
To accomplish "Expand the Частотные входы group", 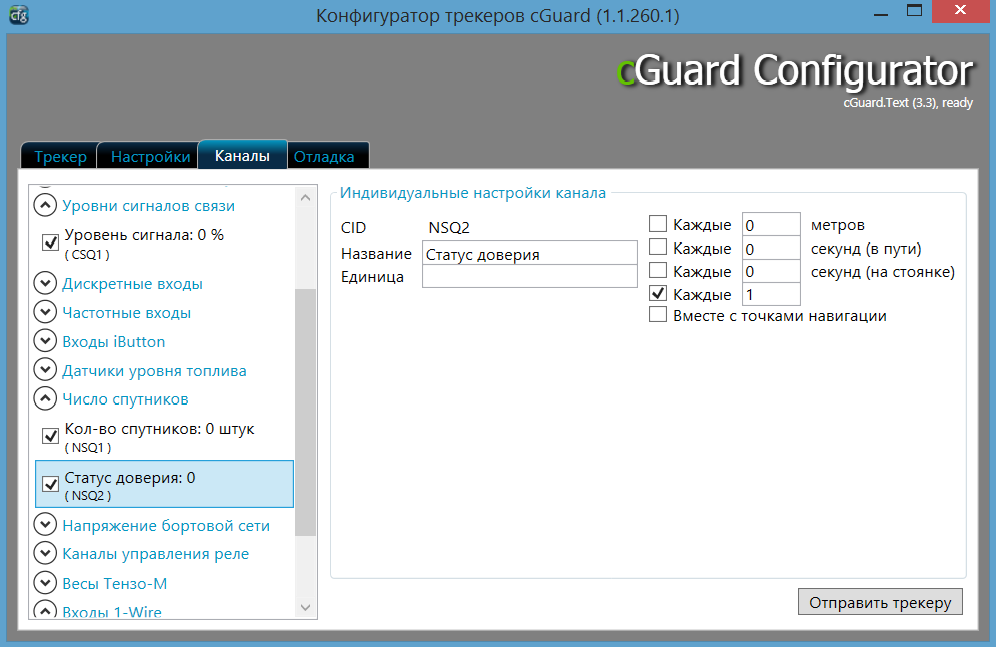I will (x=45, y=312).
